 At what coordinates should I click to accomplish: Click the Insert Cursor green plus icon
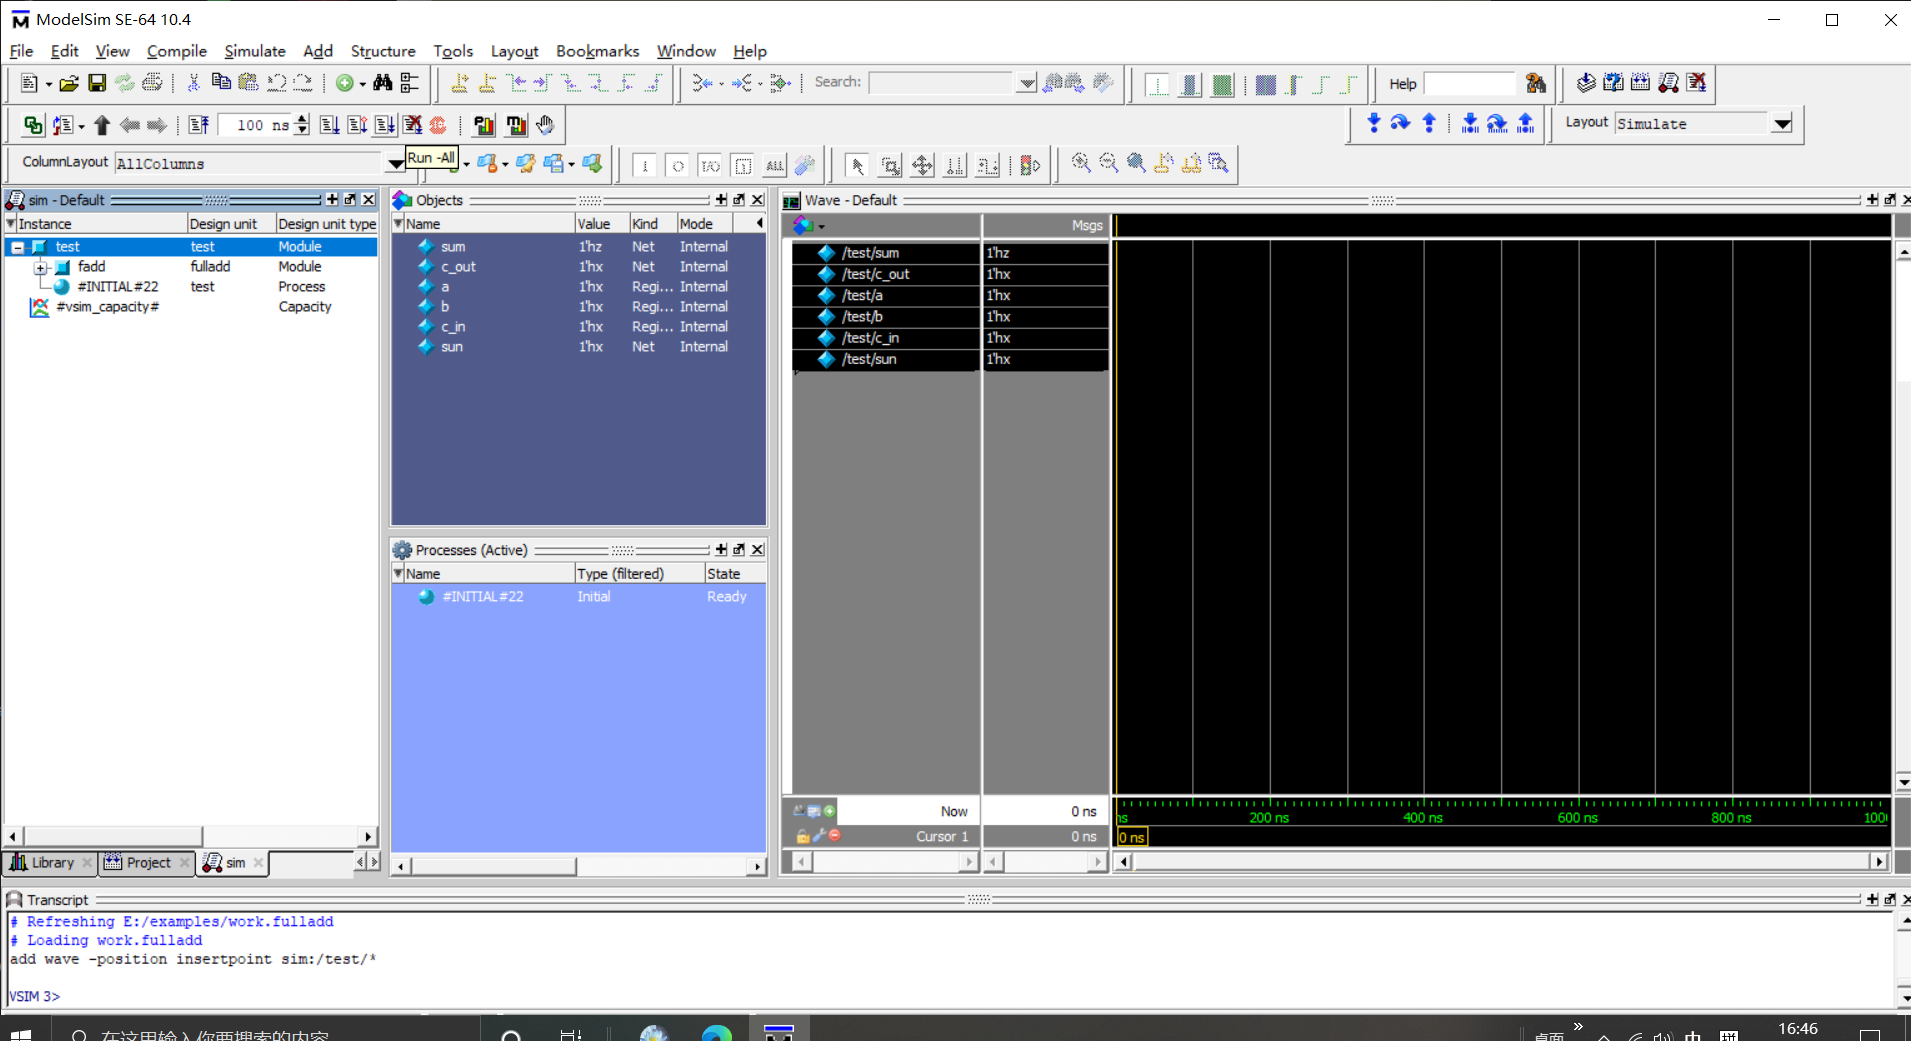[829, 811]
